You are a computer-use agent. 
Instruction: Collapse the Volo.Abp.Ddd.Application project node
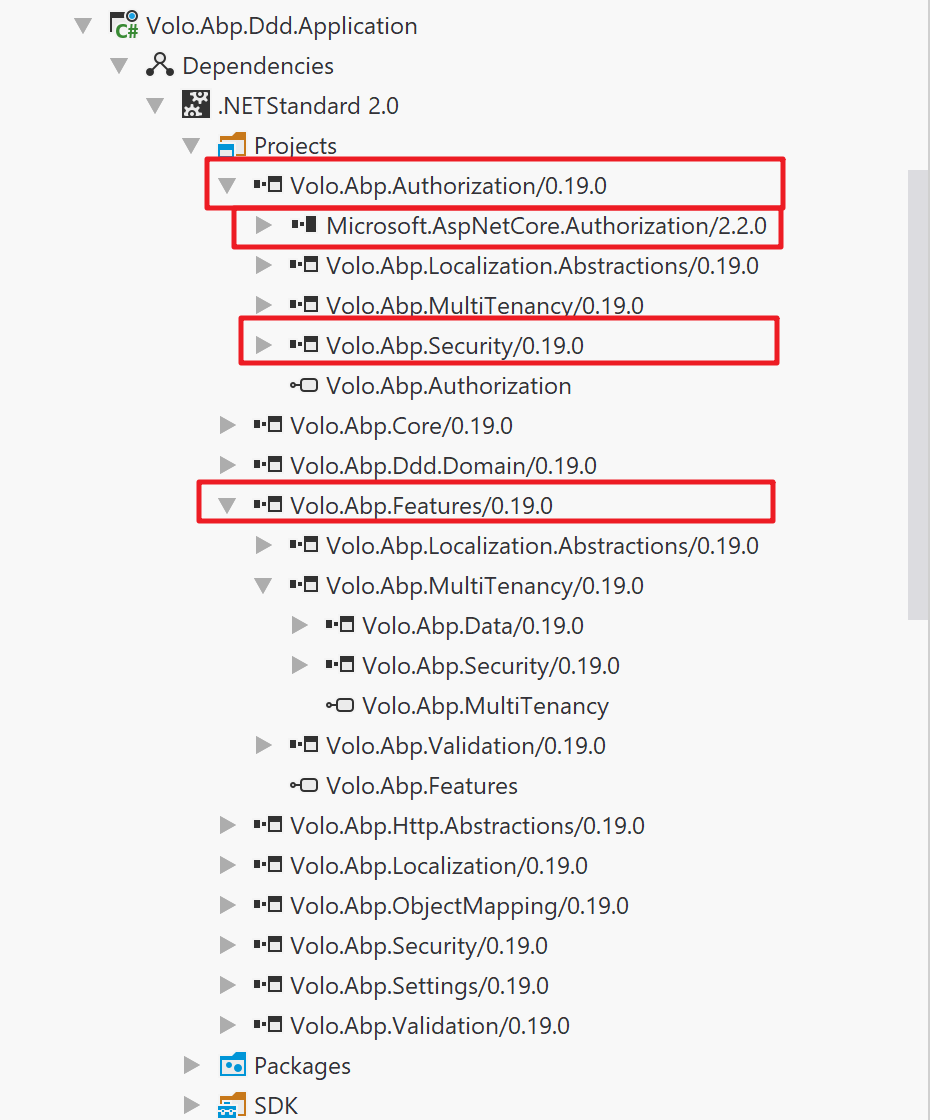tap(83, 25)
